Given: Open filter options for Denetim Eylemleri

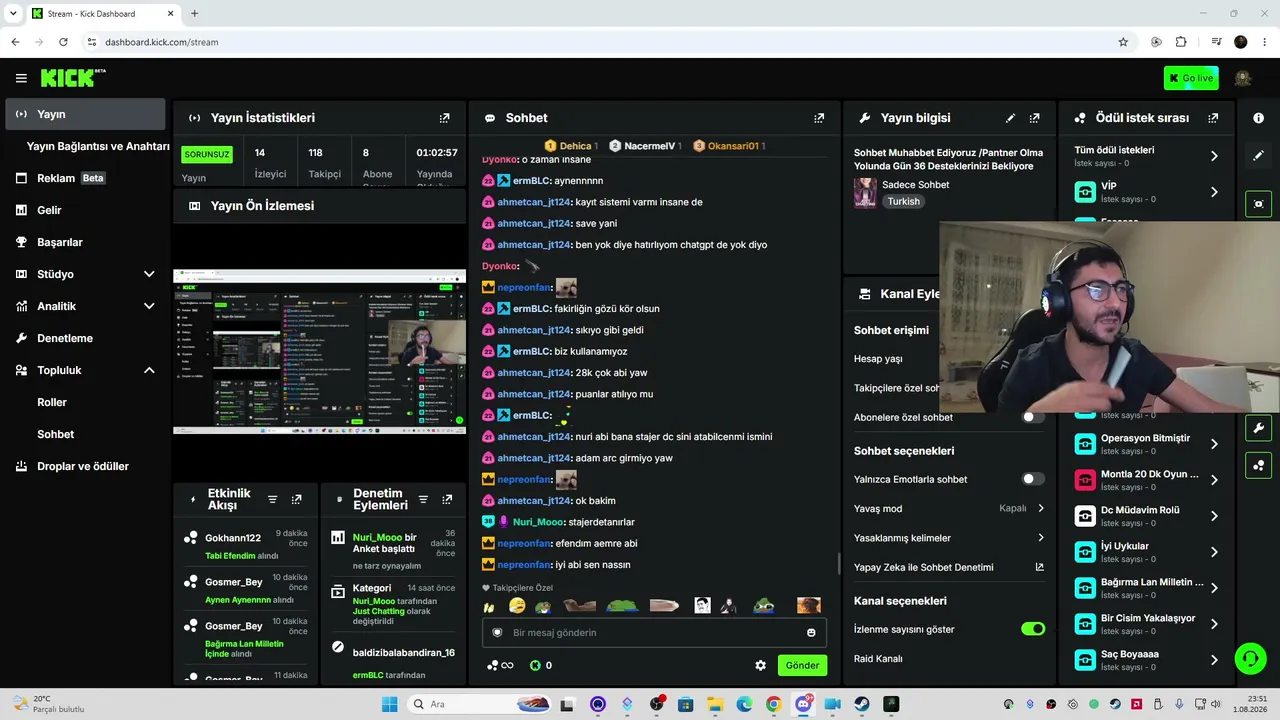Looking at the screenshot, I should click(x=423, y=499).
